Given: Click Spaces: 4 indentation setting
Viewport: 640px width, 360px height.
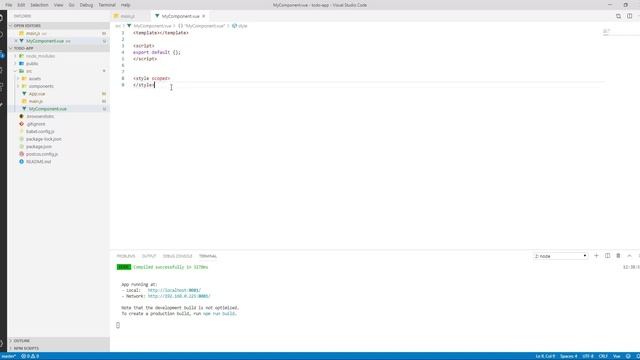Looking at the screenshot, I should [569, 356].
